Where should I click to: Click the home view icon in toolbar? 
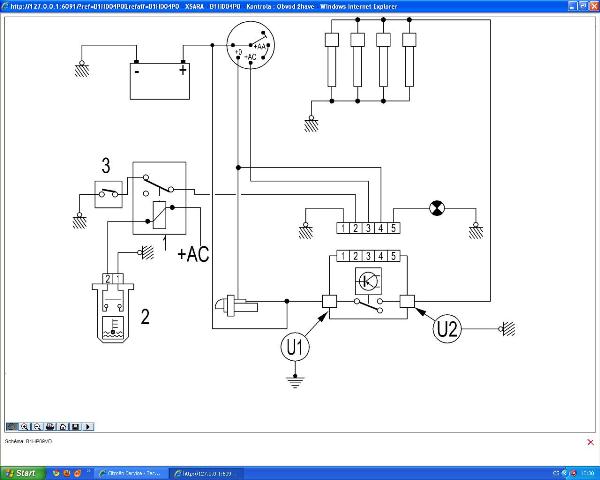[62, 427]
